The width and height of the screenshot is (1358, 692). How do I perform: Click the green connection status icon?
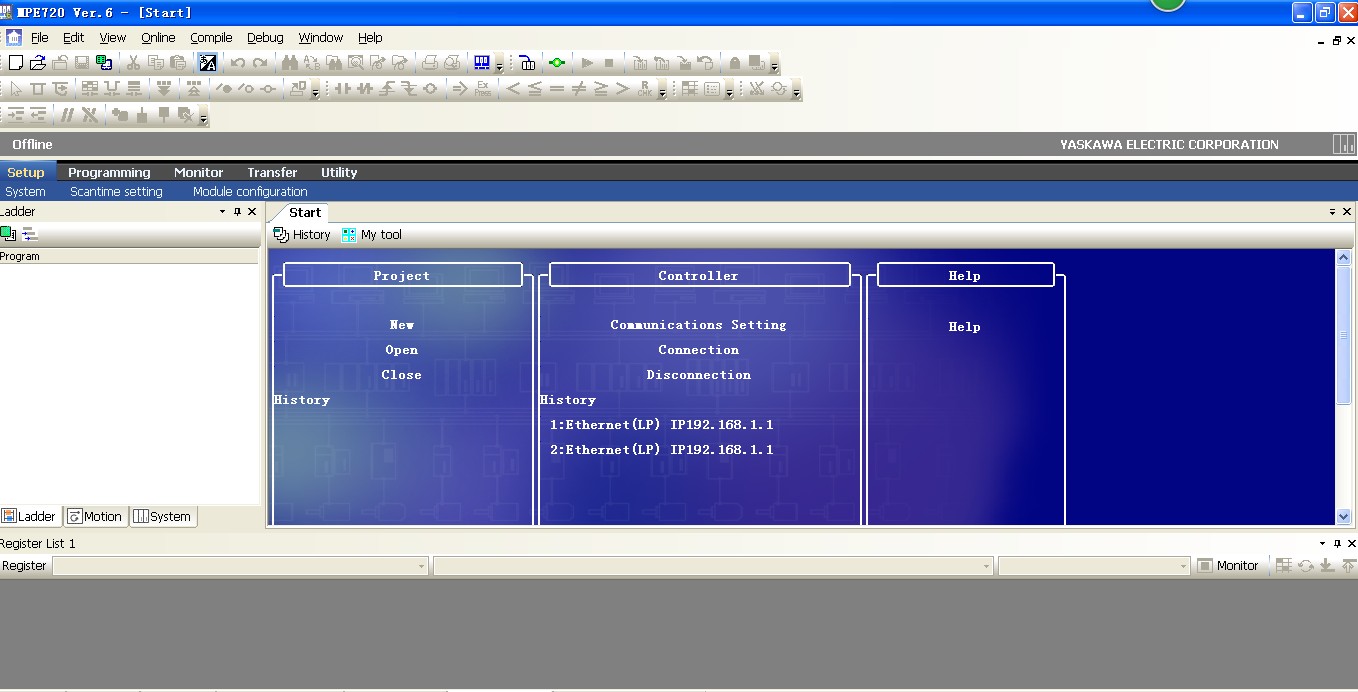point(557,63)
